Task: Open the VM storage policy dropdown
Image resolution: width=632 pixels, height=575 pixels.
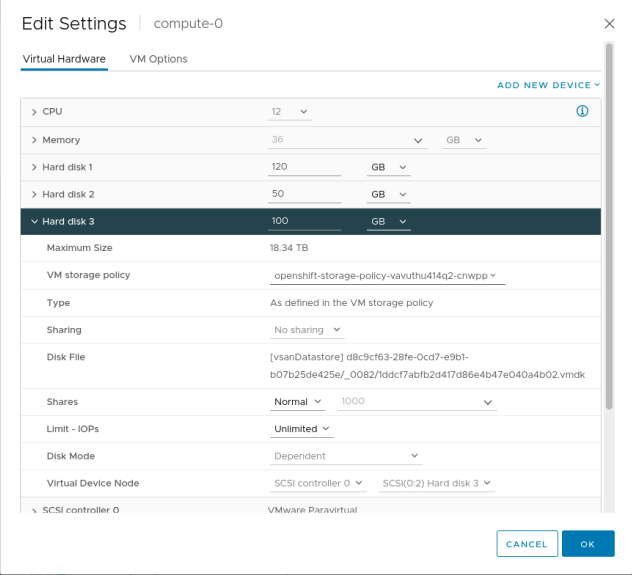Action: (386, 275)
